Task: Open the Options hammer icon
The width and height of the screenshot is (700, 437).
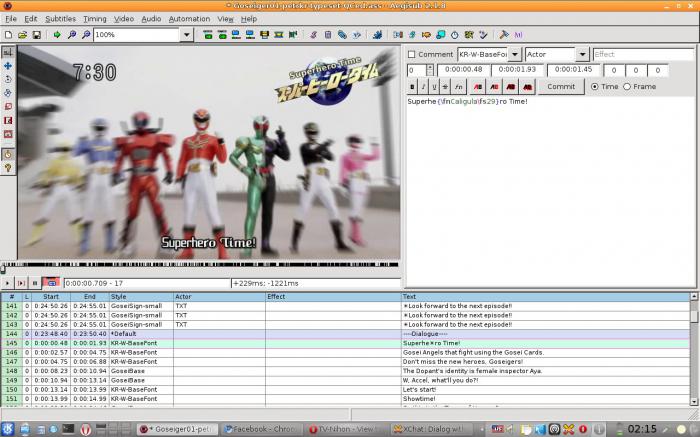Action: [x=504, y=34]
